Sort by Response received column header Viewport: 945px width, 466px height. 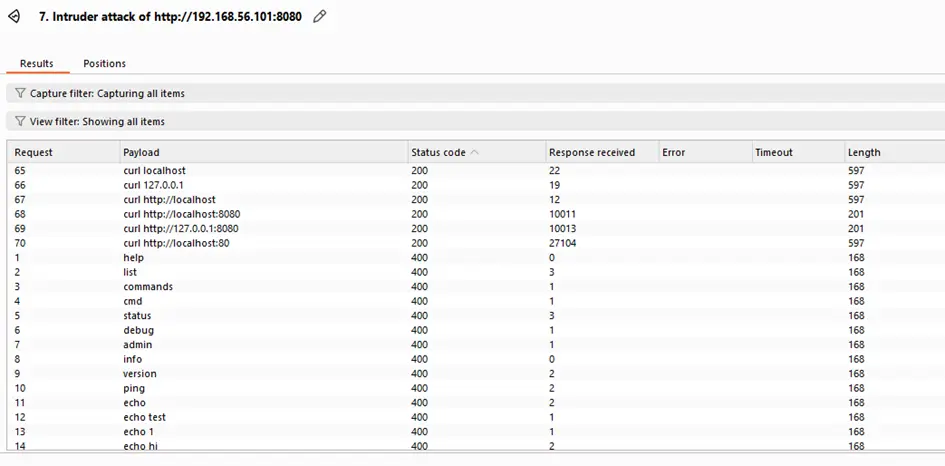point(602,153)
